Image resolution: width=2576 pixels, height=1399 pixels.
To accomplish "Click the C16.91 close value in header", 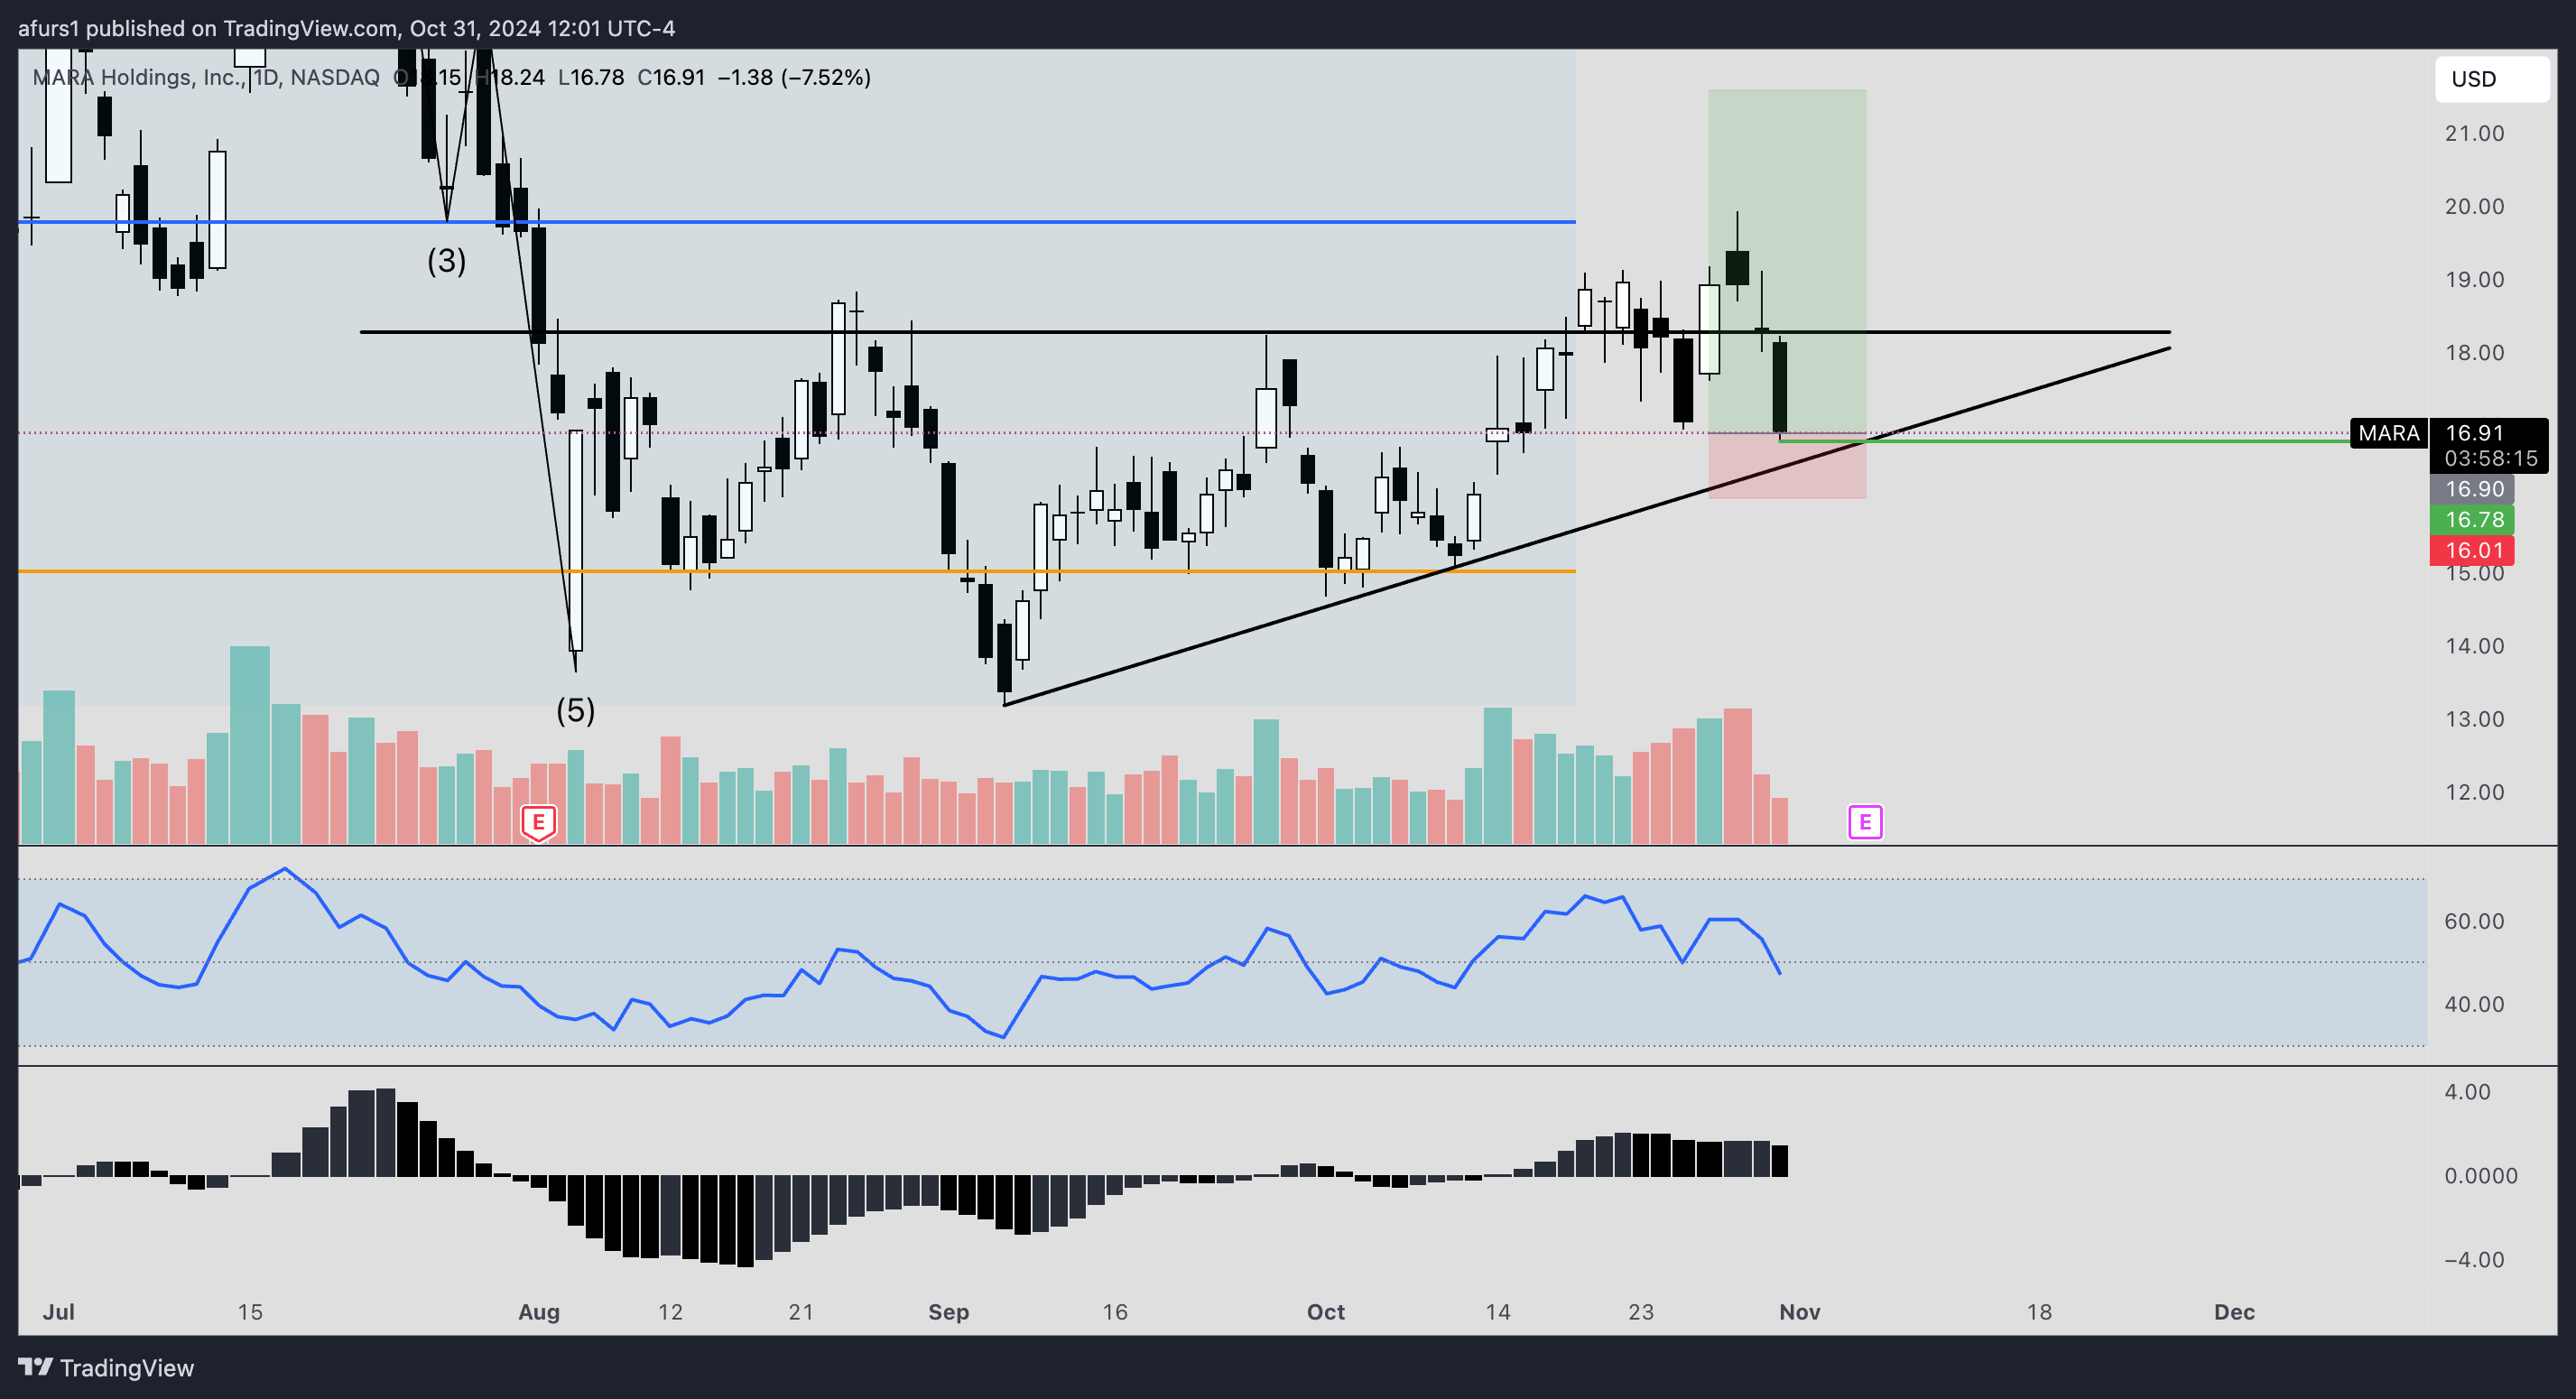I will 671,77.
